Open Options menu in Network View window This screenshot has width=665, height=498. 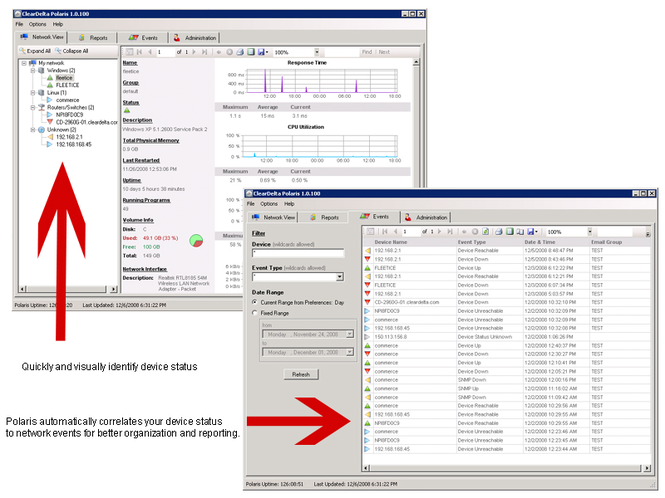[37, 24]
